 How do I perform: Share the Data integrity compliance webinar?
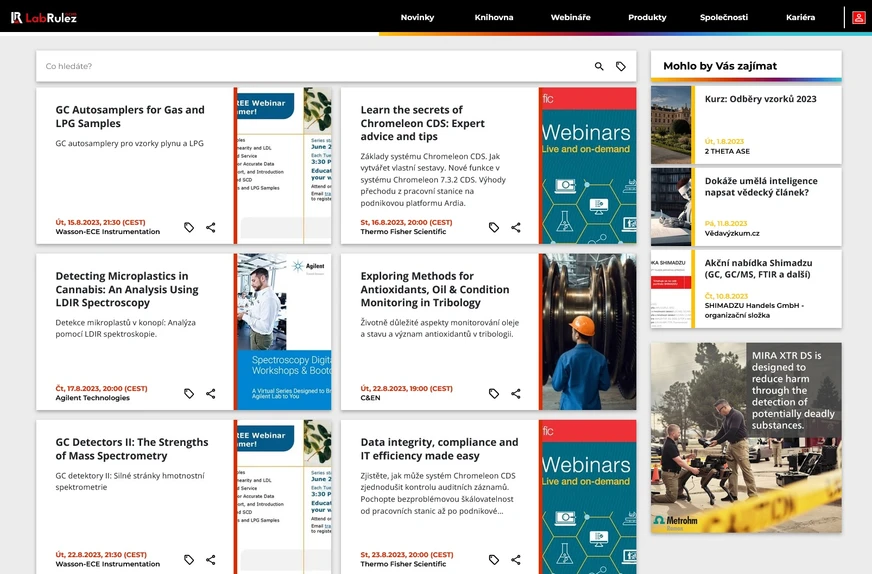[x=516, y=560]
